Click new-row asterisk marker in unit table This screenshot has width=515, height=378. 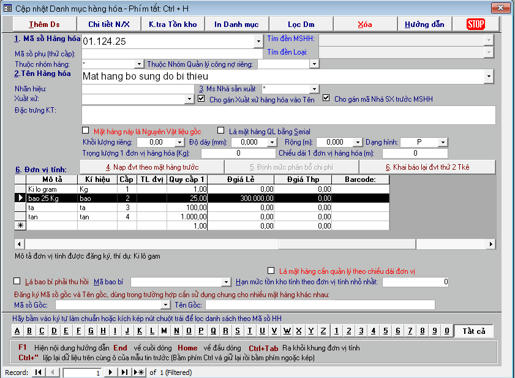[20, 226]
